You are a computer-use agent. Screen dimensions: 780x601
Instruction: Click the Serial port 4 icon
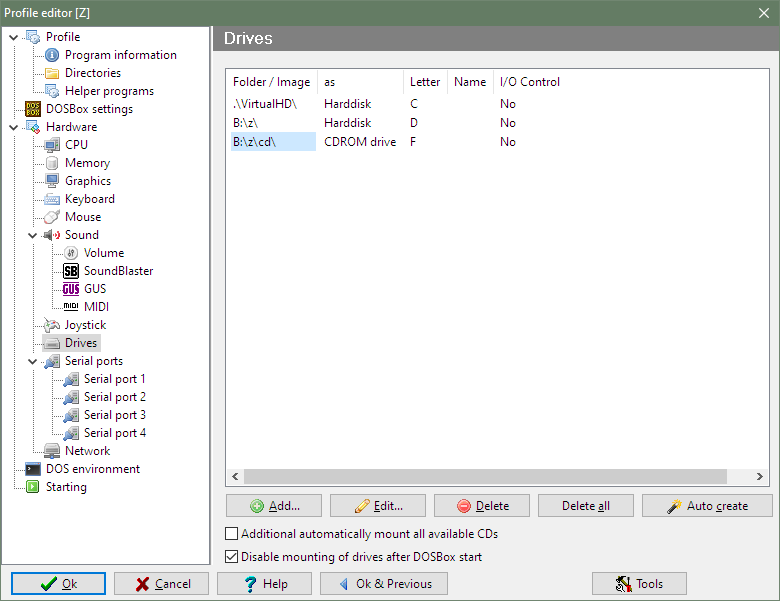(71, 433)
